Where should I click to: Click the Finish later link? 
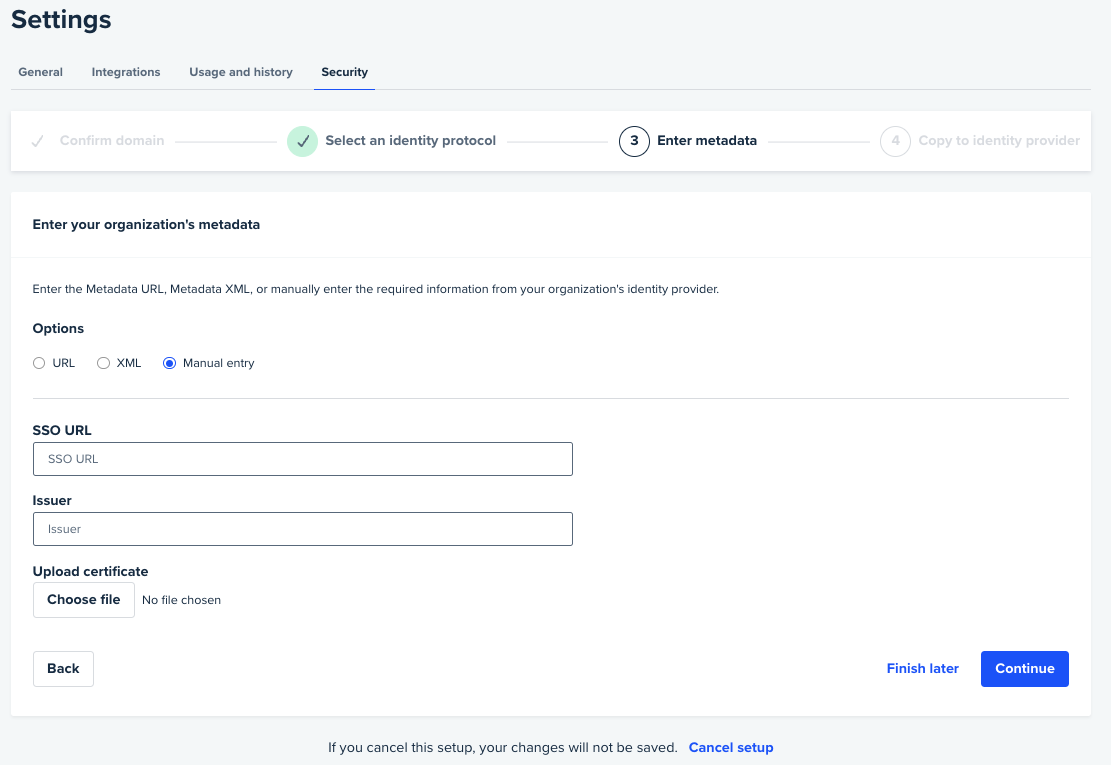[923, 669]
